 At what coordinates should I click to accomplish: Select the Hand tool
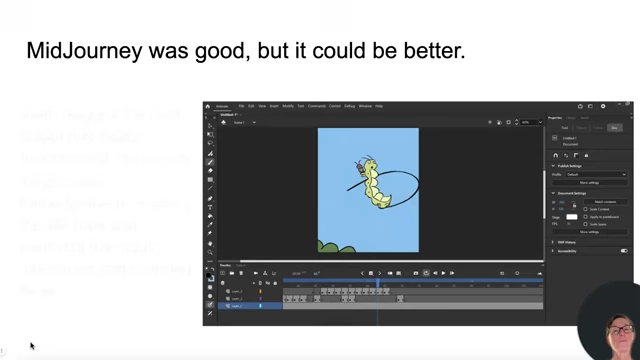tap(210, 244)
